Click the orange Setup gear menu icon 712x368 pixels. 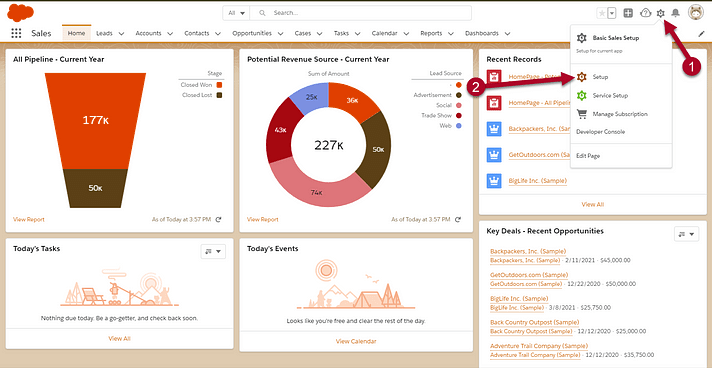(x=581, y=77)
